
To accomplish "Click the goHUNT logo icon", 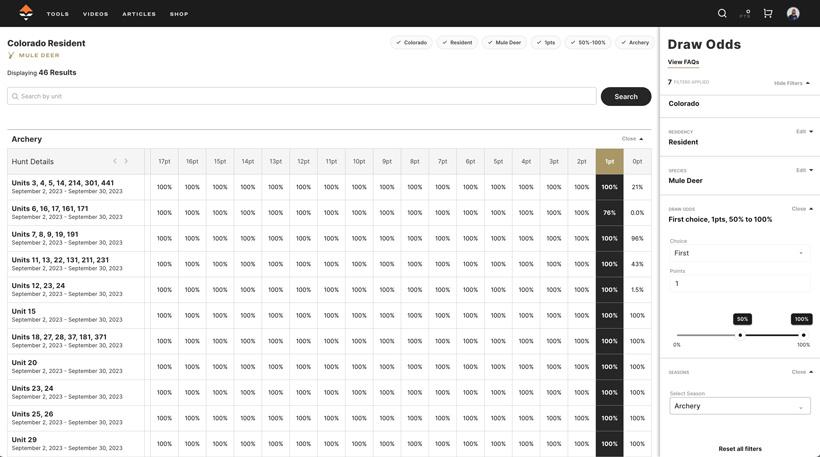I will coord(26,13).
